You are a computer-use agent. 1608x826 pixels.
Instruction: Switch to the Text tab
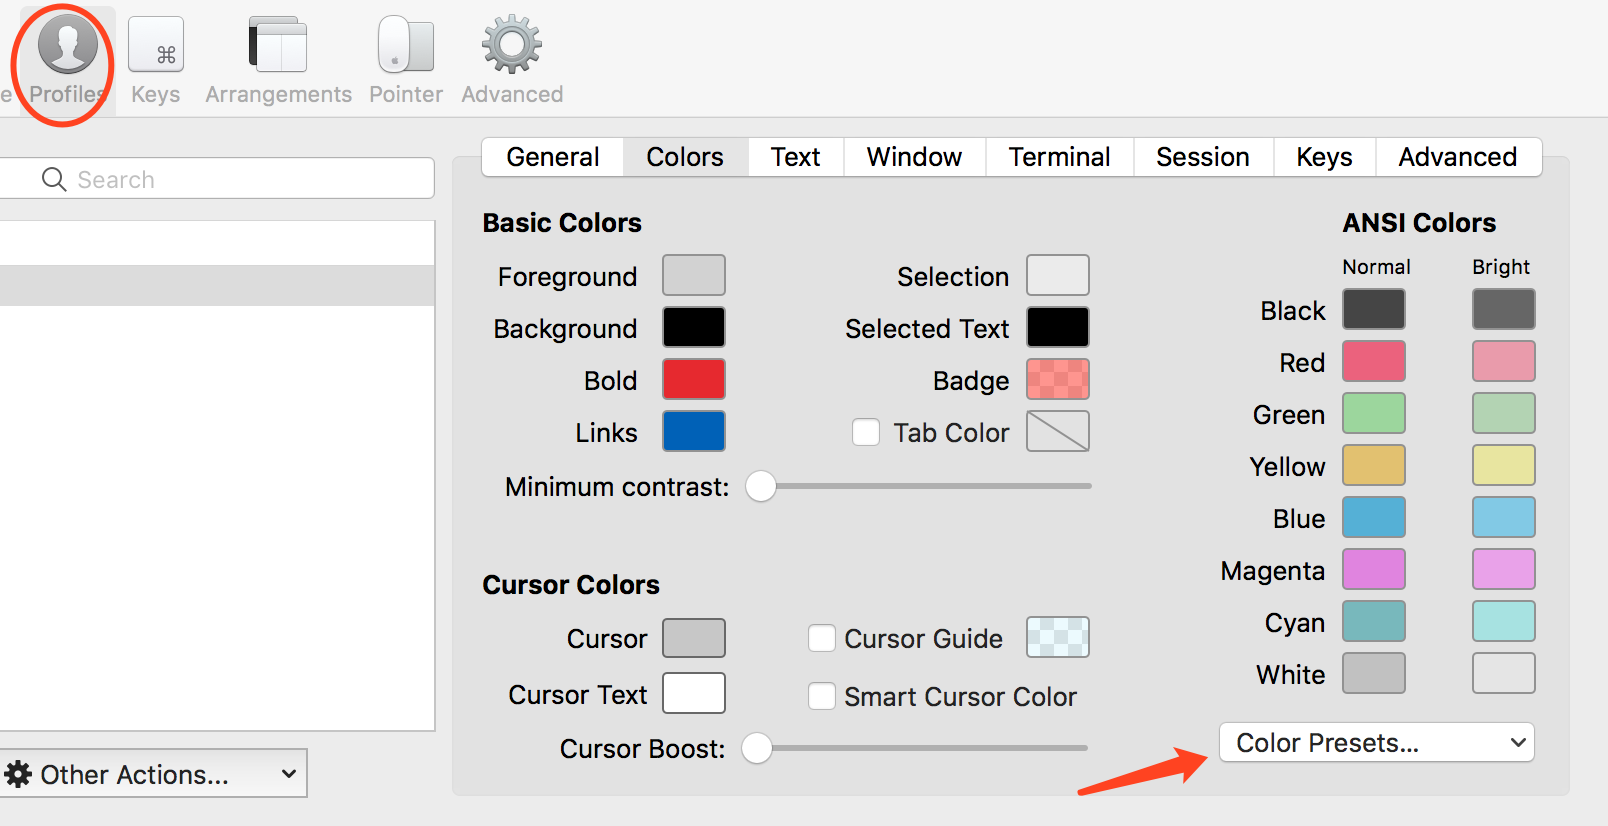795,157
